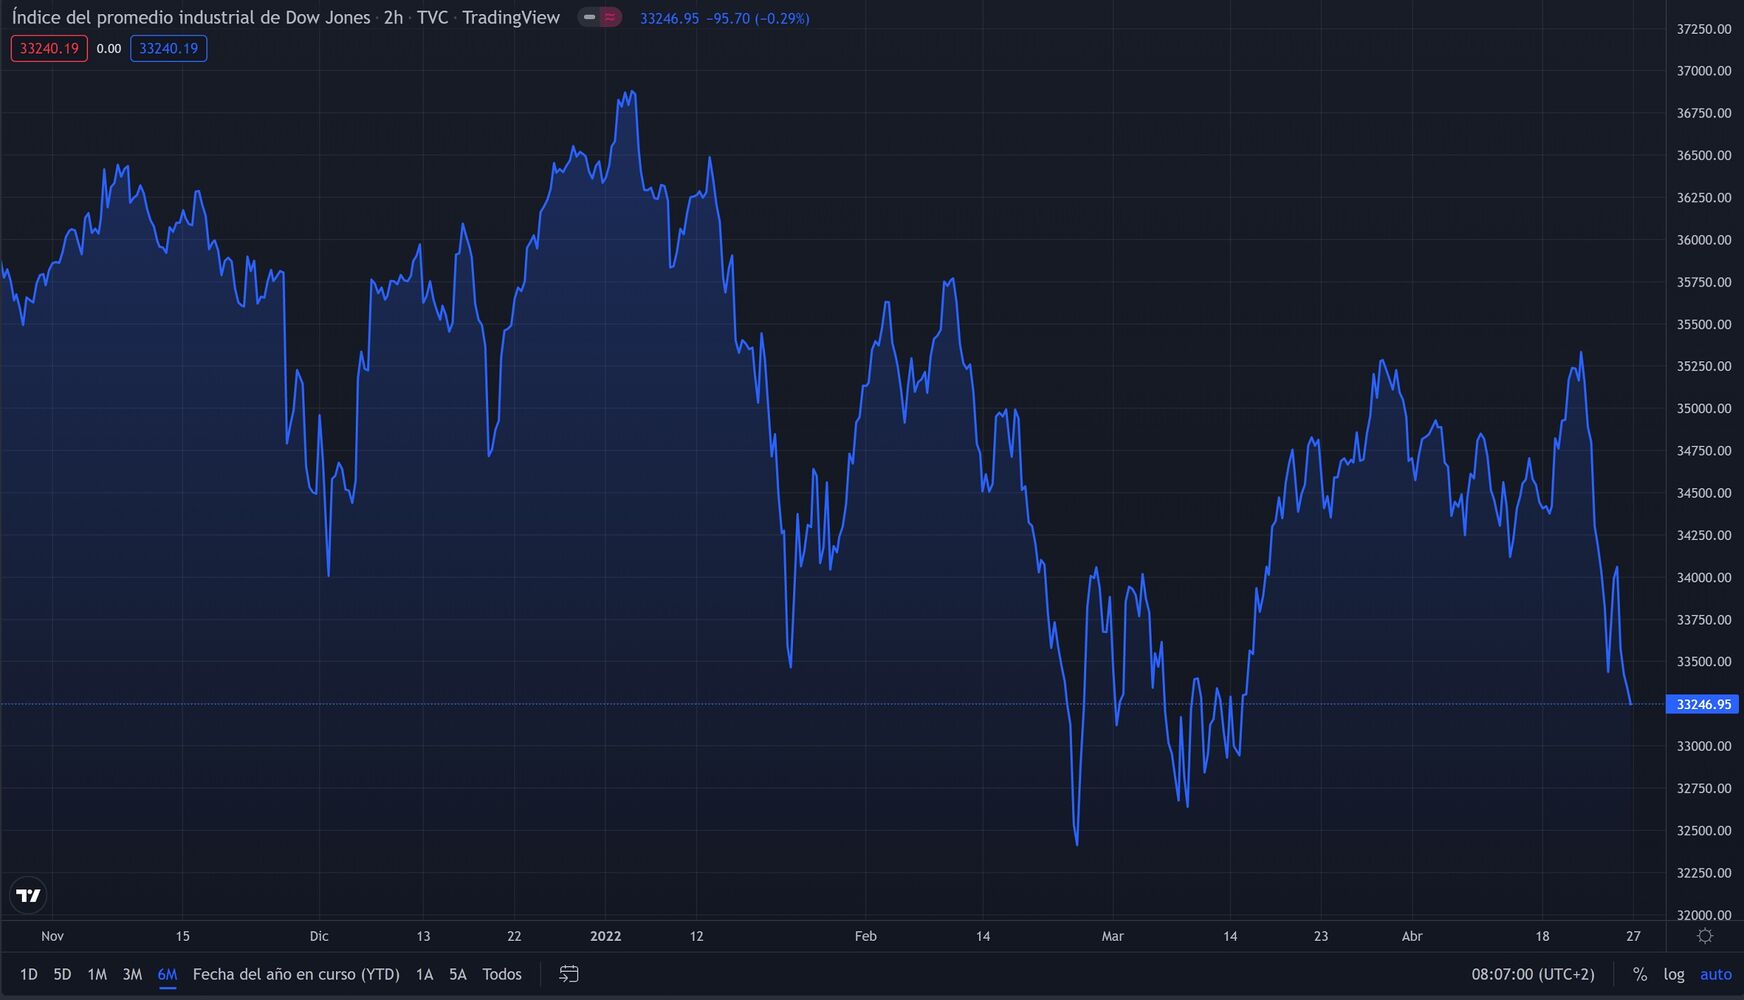Select the 1A time range
This screenshot has width=1744, height=1000.
coord(424,974)
